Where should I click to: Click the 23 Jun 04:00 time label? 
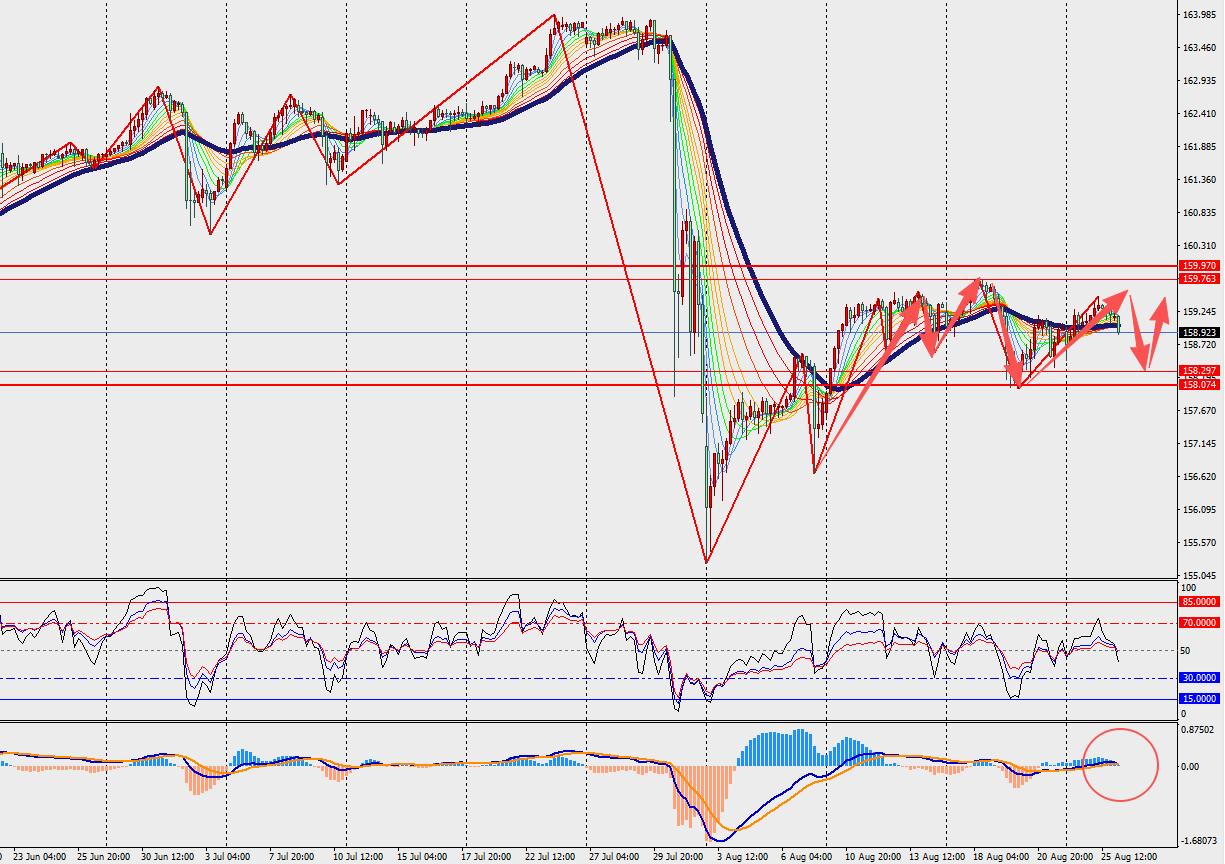(x=40, y=857)
